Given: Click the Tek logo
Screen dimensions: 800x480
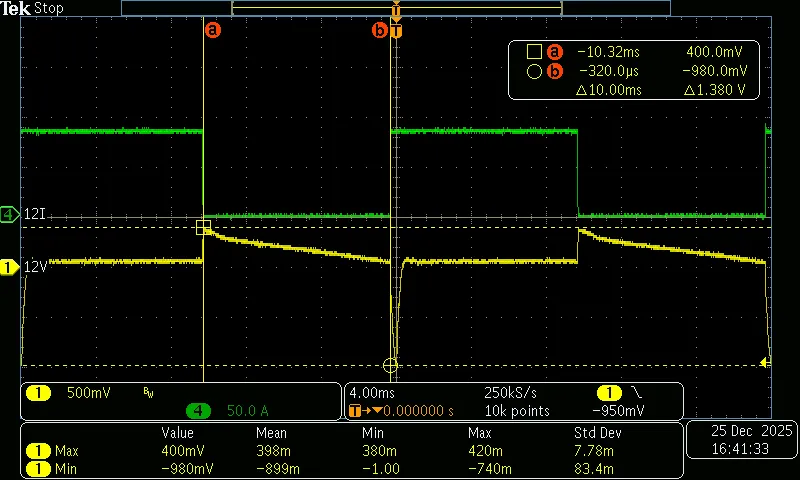Looking at the screenshot, I should click(x=15, y=8).
